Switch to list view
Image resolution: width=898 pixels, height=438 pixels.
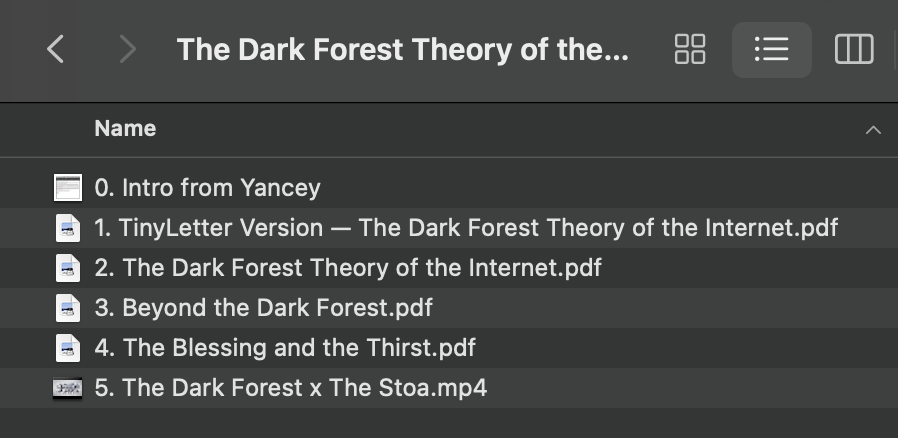click(771, 49)
